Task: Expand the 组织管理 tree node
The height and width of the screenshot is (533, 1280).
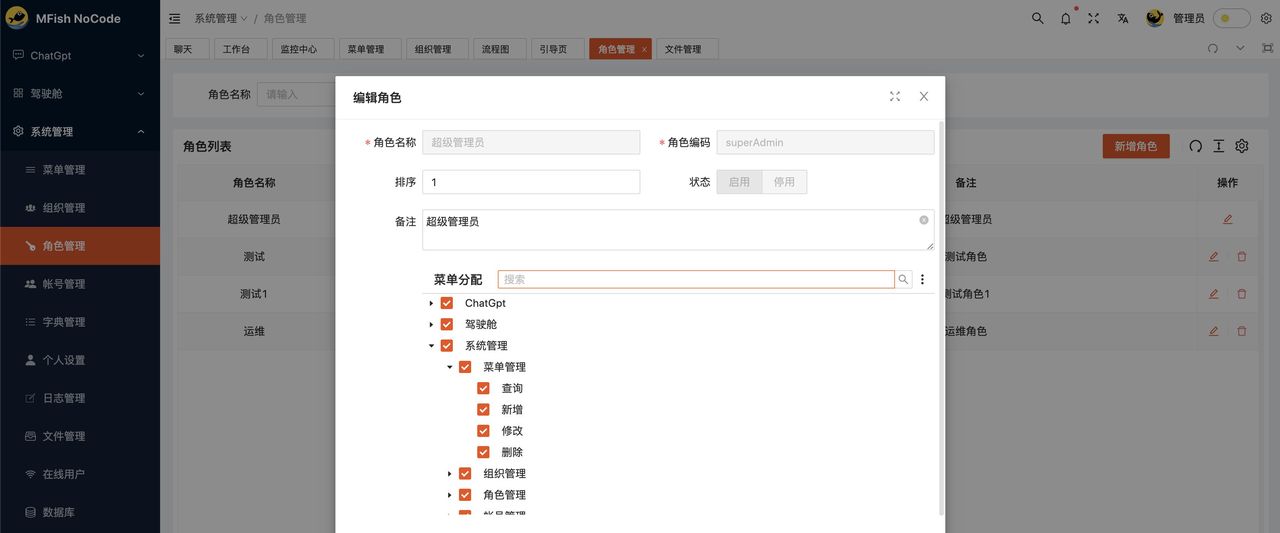Action: [x=450, y=474]
